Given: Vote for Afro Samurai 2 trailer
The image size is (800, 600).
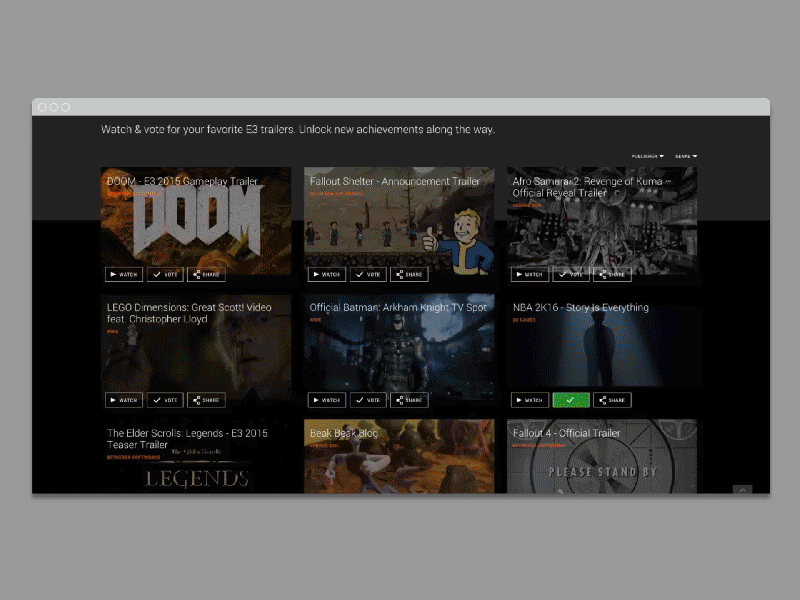Looking at the screenshot, I should click(571, 274).
